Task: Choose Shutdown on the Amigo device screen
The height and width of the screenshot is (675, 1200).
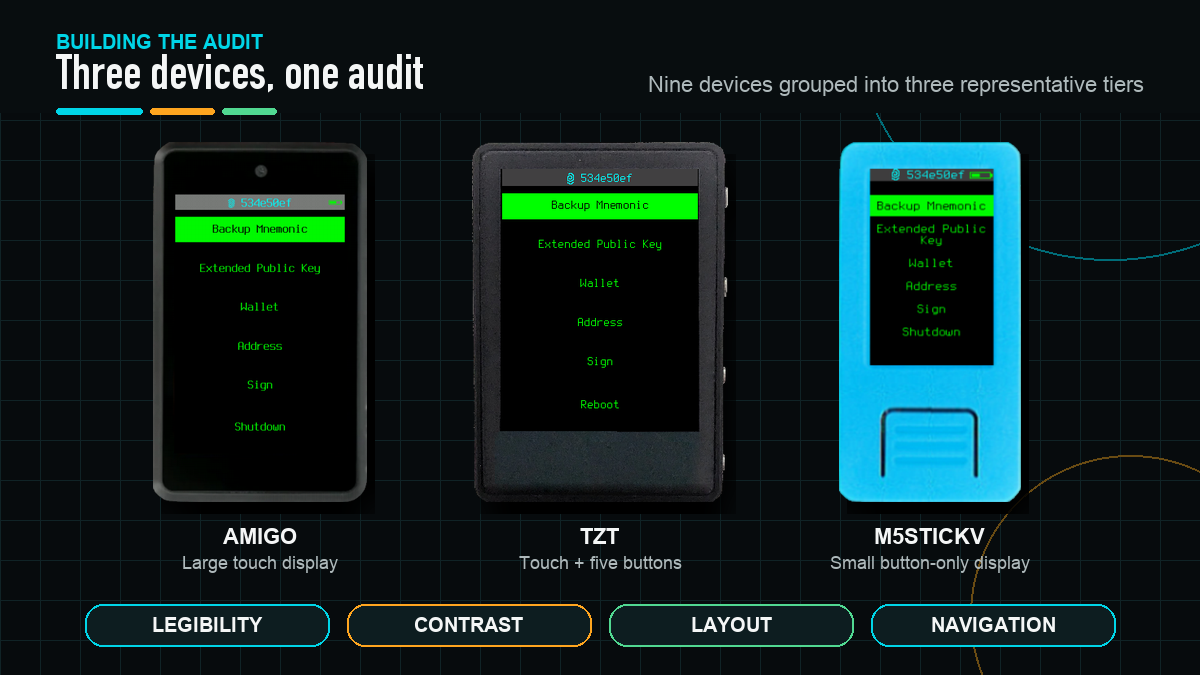Action: [260, 427]
